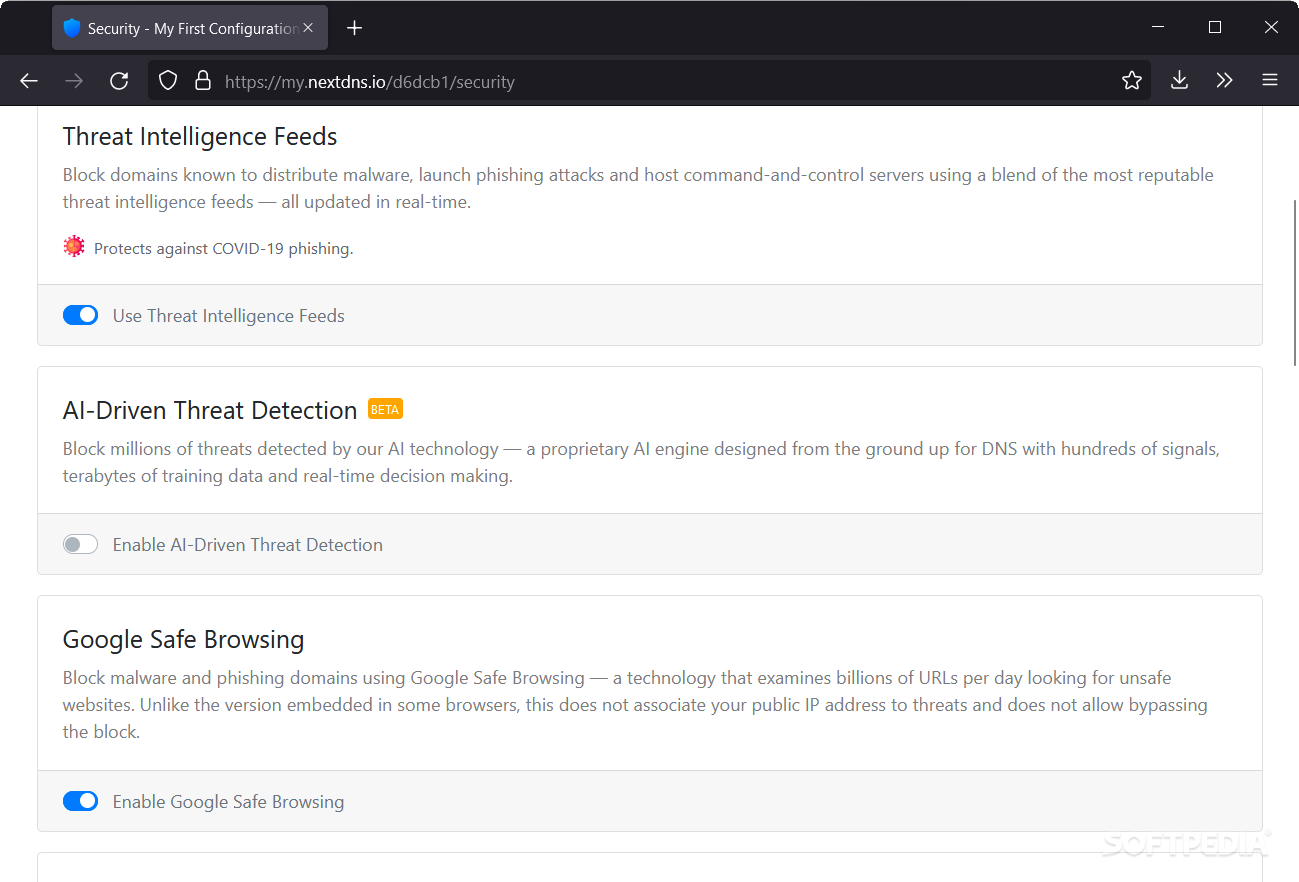Click the 'Use Threat Intelligence Feeds' label

point(229,316)
